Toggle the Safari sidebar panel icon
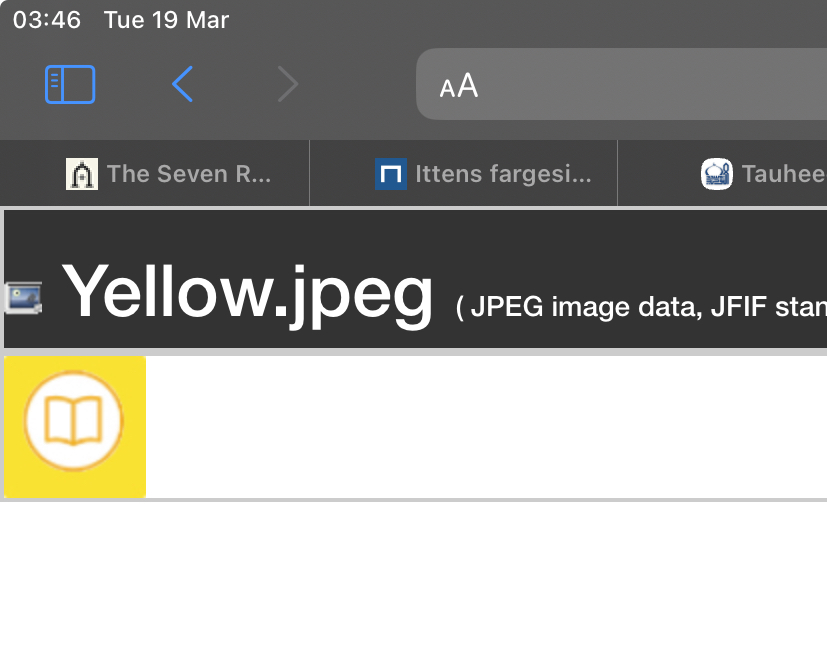 [x=70, y=85]
